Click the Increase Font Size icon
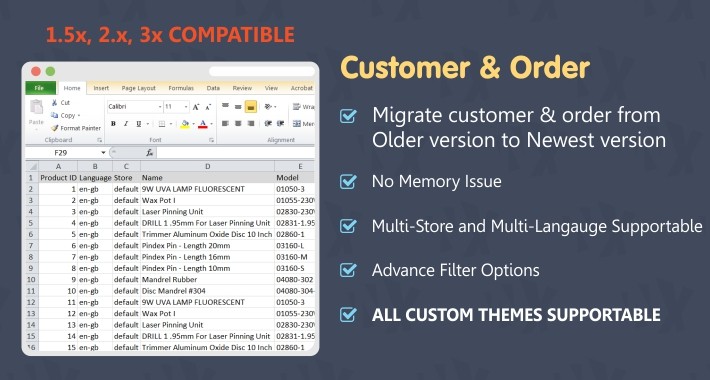This screenshot has height=380, width=710. click(196, 107)
